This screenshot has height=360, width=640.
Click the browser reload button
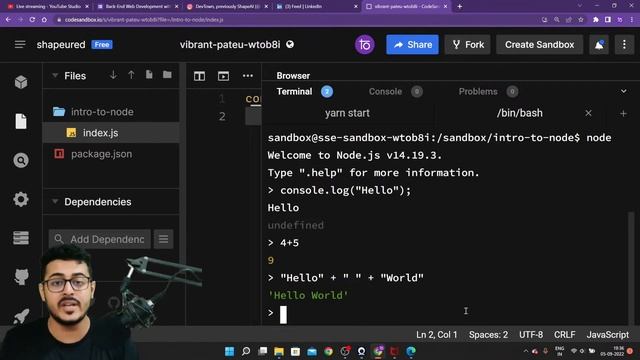[32, 20]
